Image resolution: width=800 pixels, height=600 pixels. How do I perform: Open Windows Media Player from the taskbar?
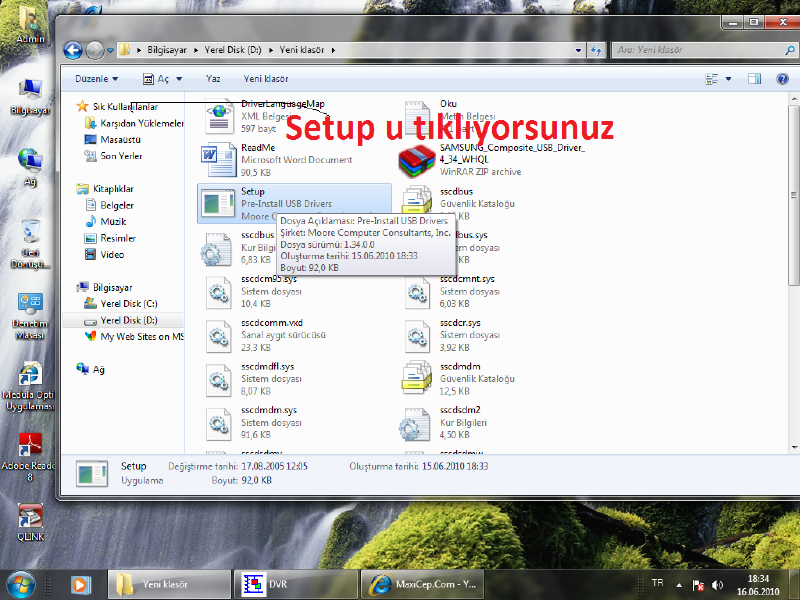(80, 584)
